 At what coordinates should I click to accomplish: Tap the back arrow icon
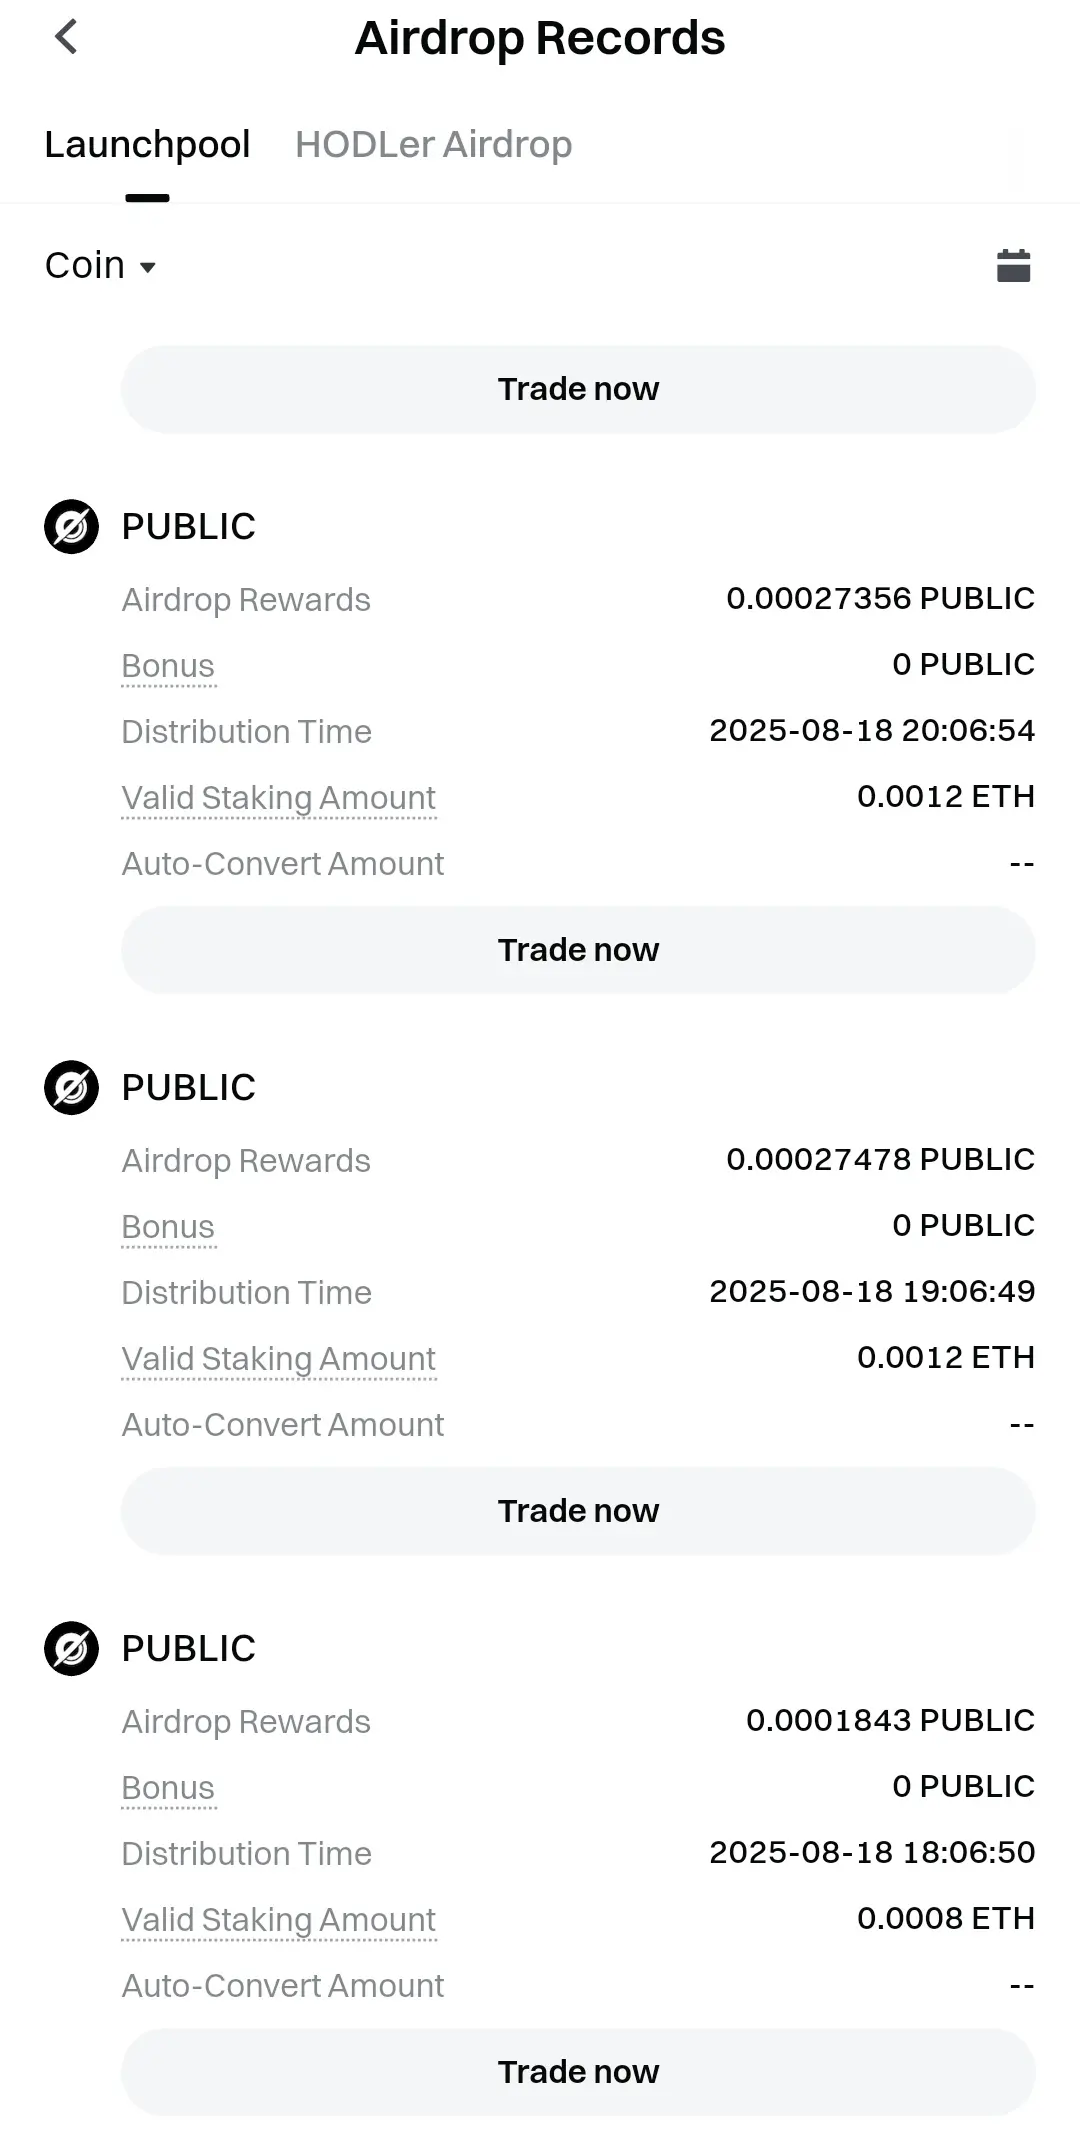pos(66,38)
